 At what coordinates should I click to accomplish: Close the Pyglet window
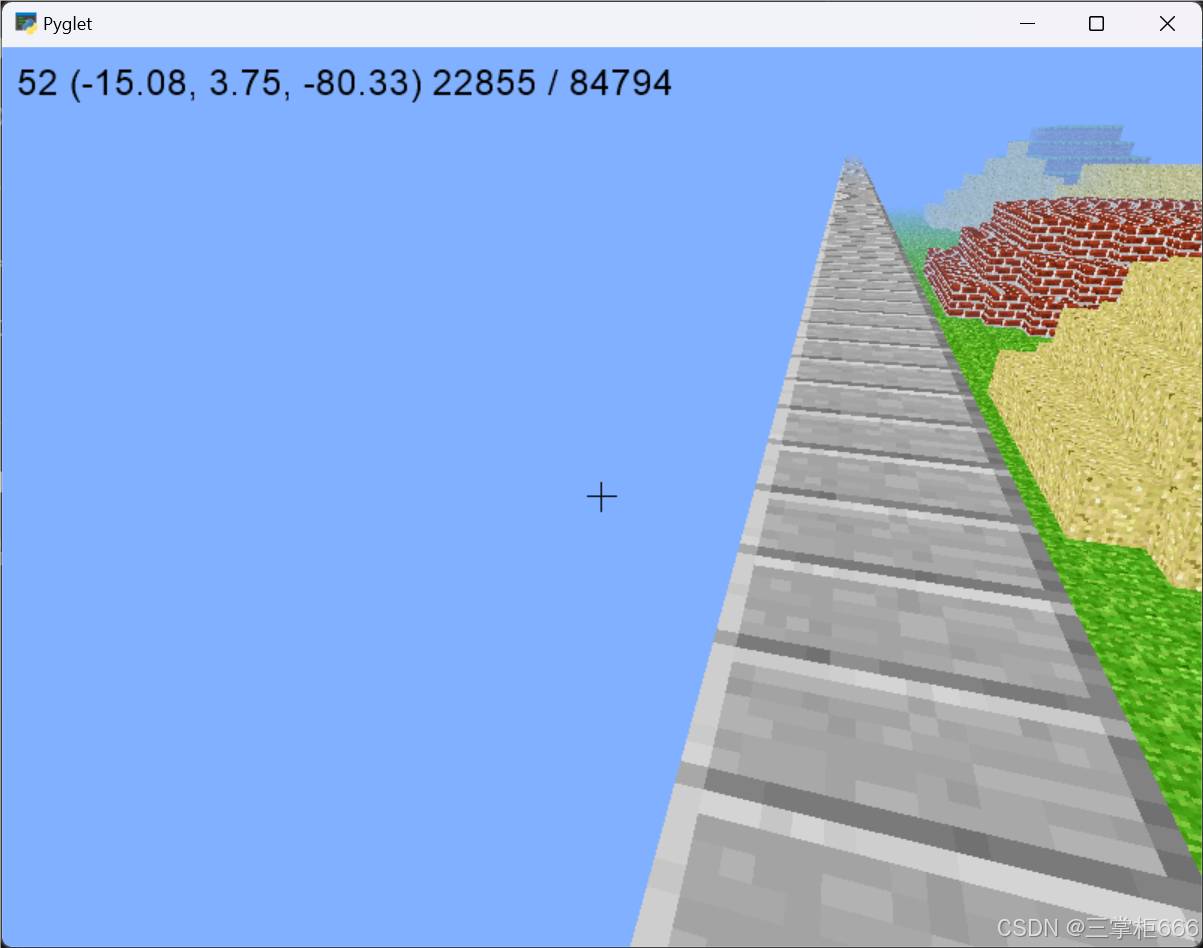1167,24
